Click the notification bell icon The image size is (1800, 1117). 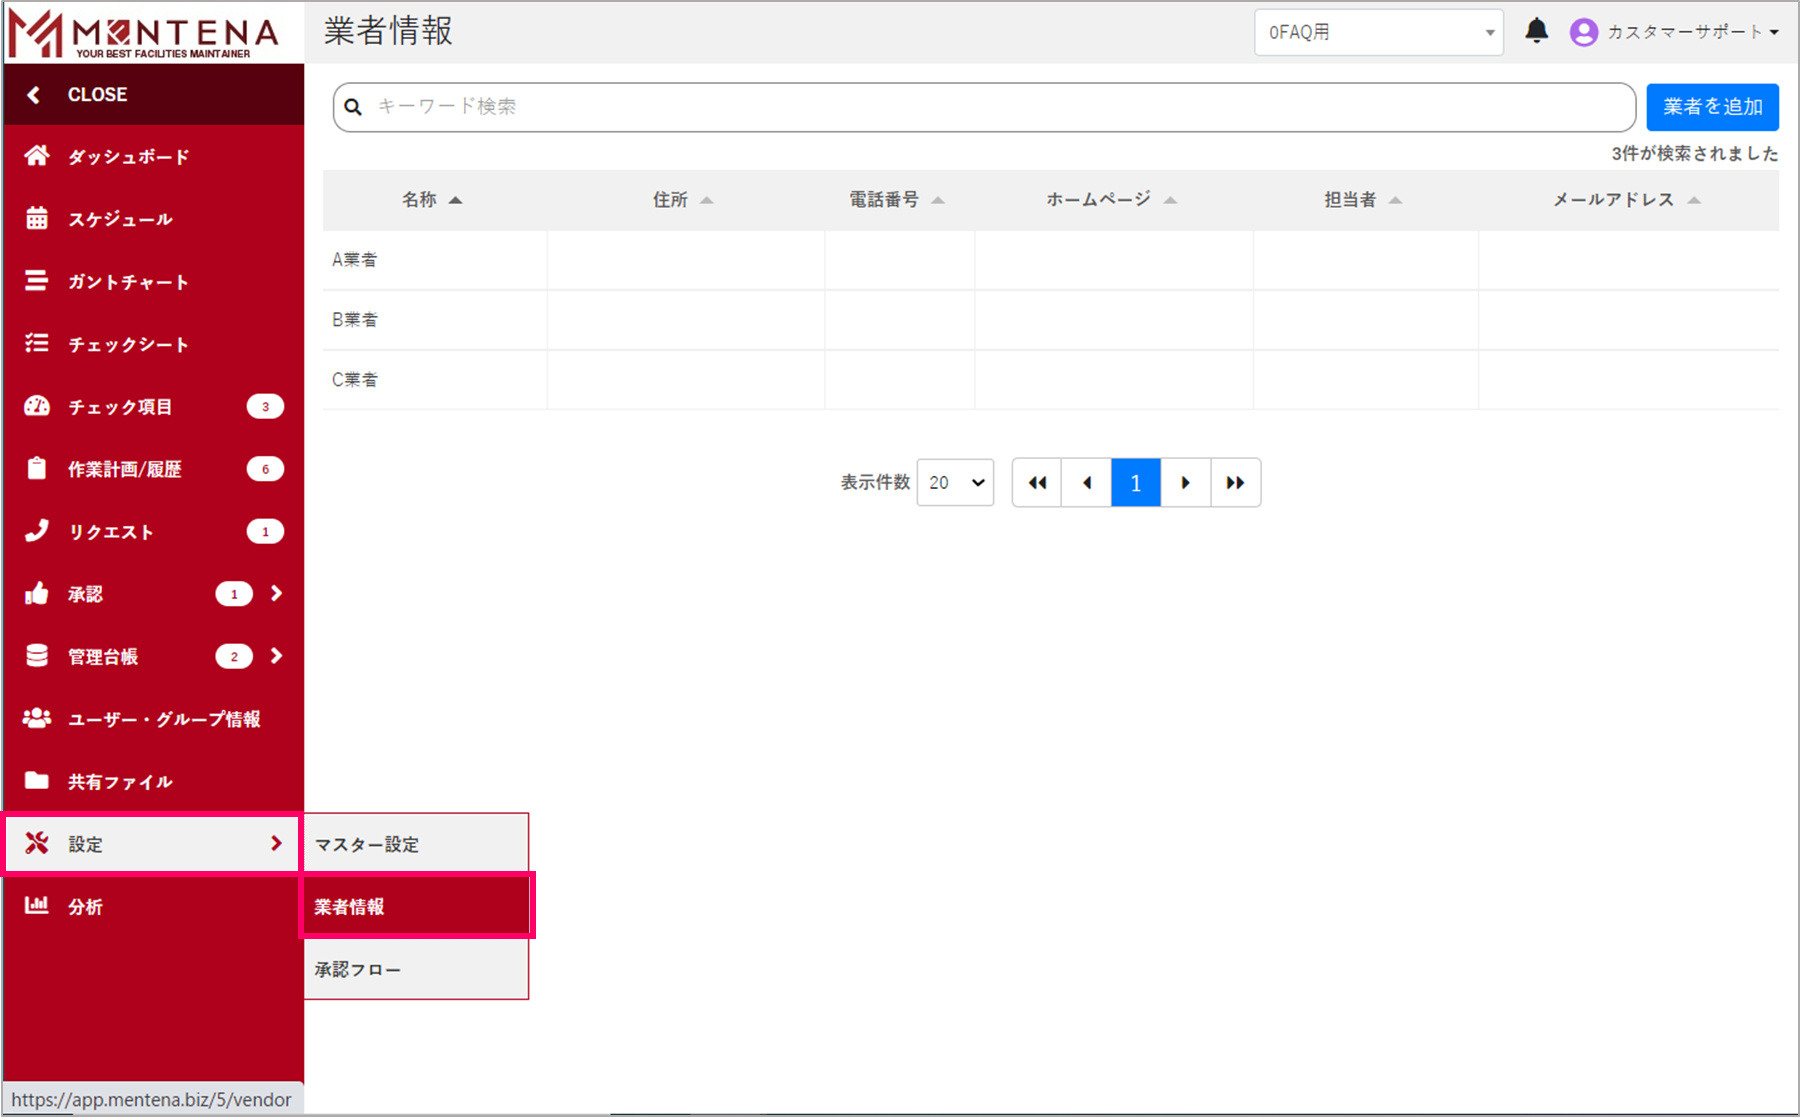1536,32
